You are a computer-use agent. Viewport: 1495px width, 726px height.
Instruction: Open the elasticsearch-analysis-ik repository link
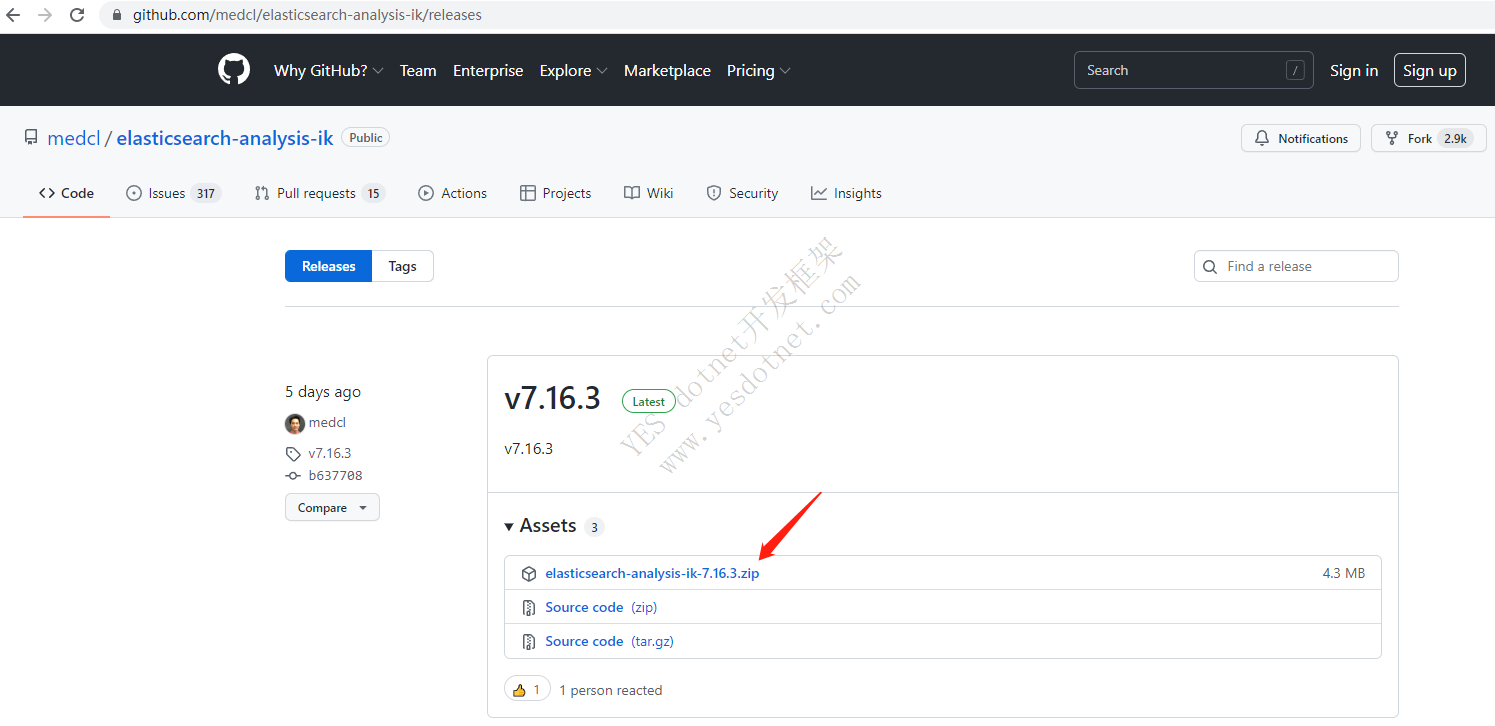point(225,138)
